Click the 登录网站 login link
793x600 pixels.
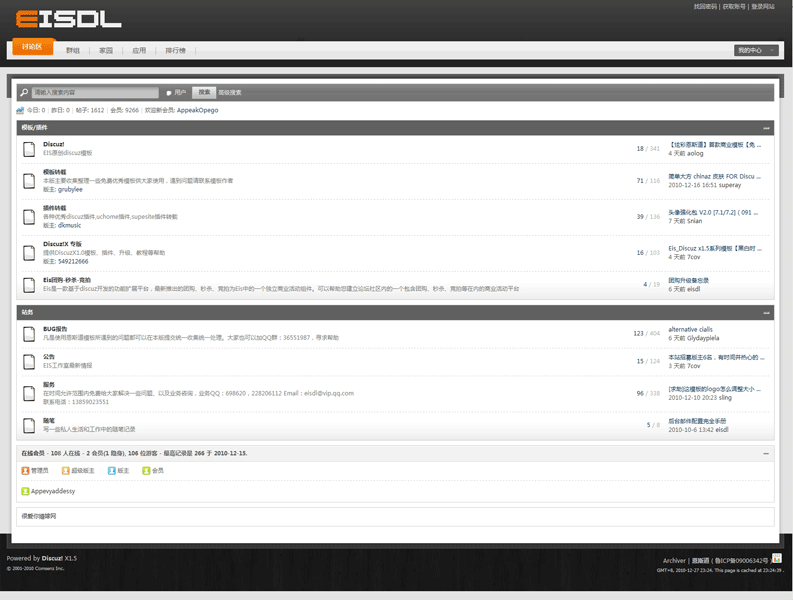763,7
